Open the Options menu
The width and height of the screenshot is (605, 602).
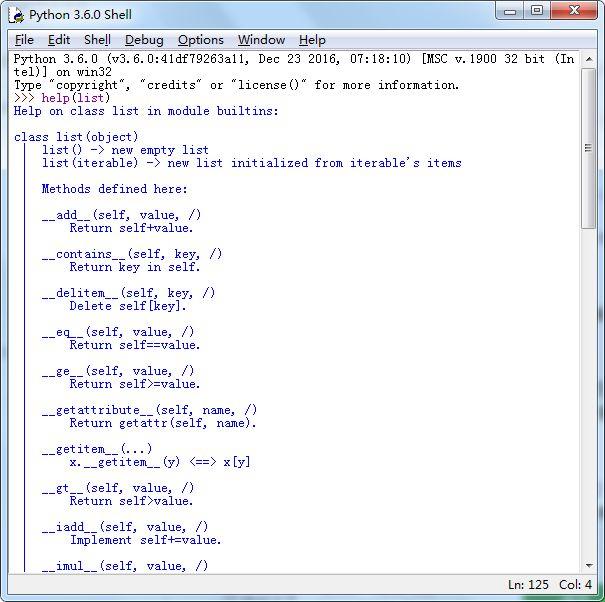[201, 40]
